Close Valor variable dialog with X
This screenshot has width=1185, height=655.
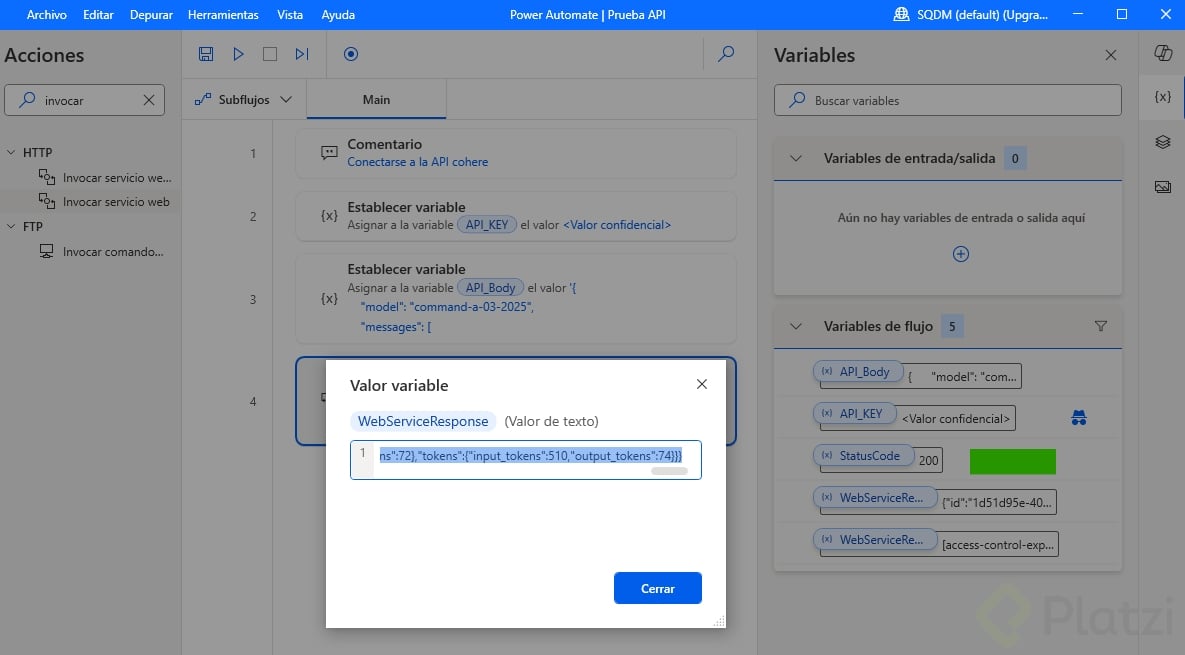pyautogui.click(x=701, y=385)
